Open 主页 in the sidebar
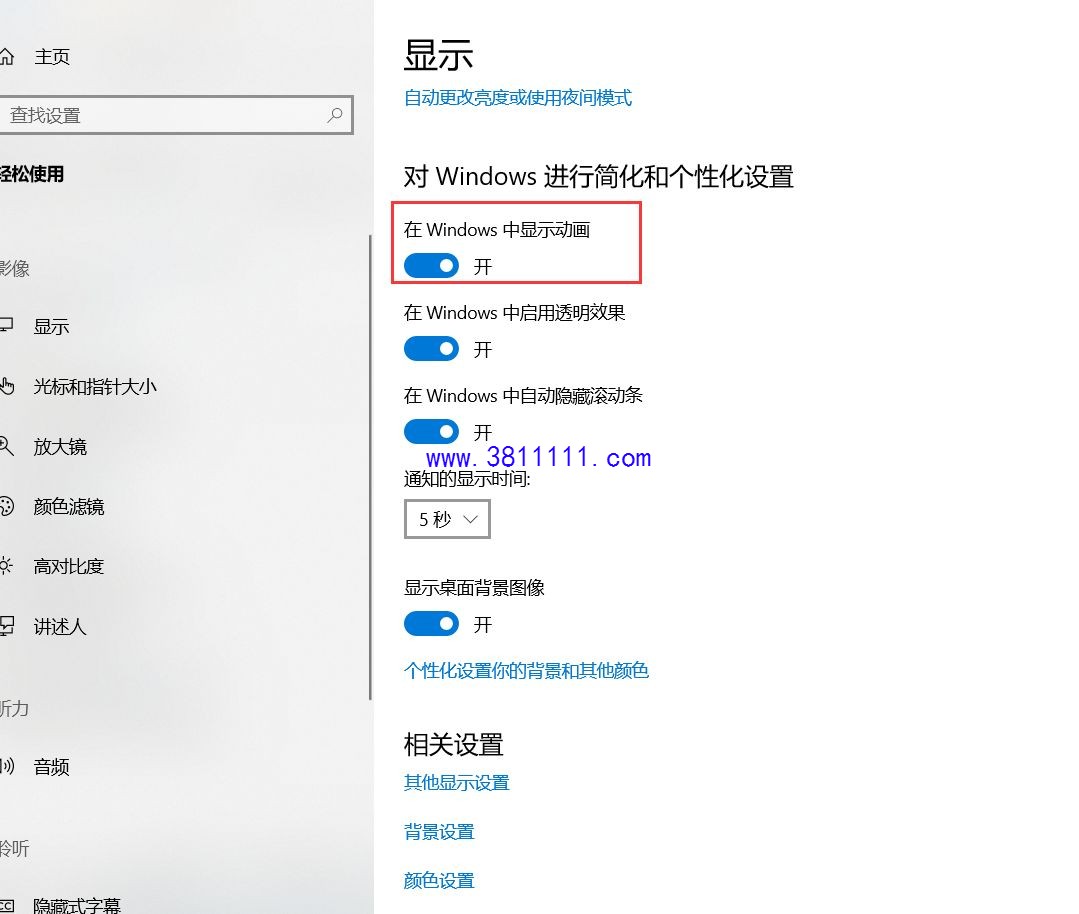 pos(52,56)
